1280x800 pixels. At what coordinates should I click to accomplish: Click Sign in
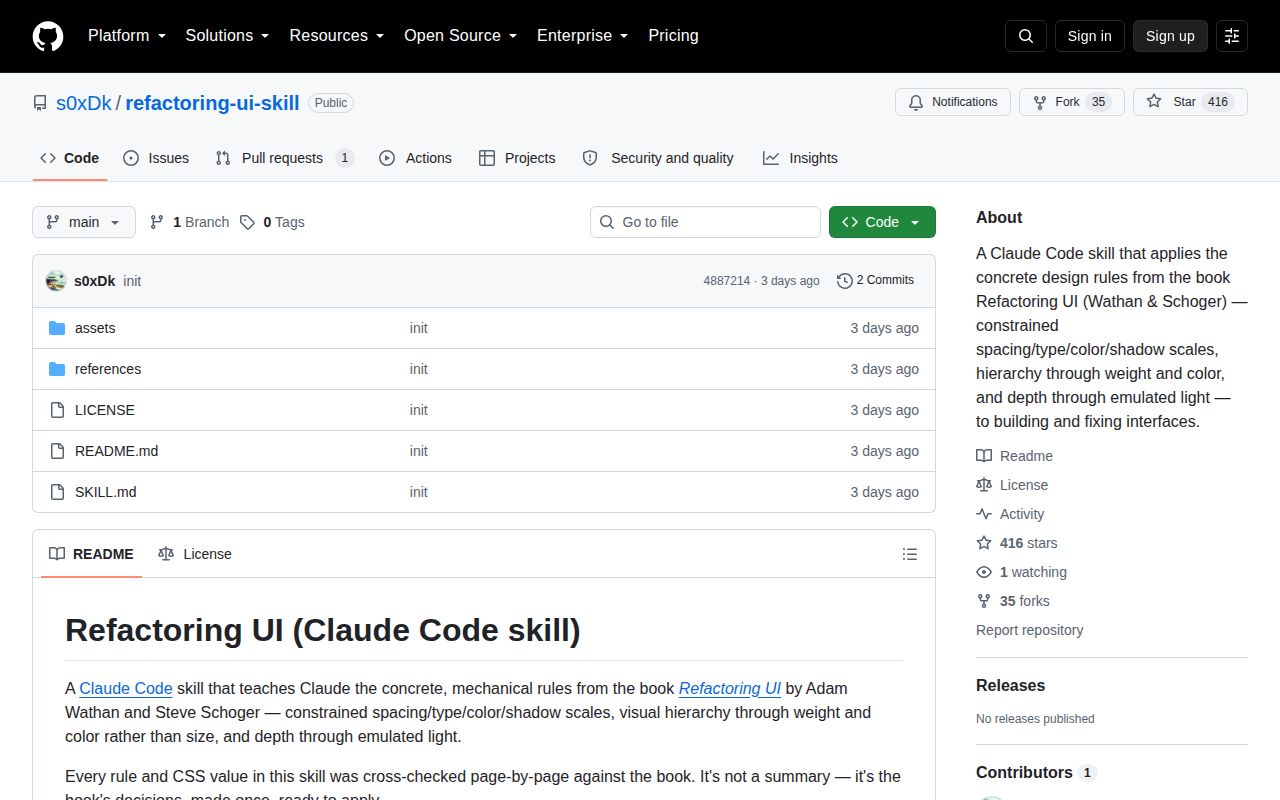tap(1089, 36)
